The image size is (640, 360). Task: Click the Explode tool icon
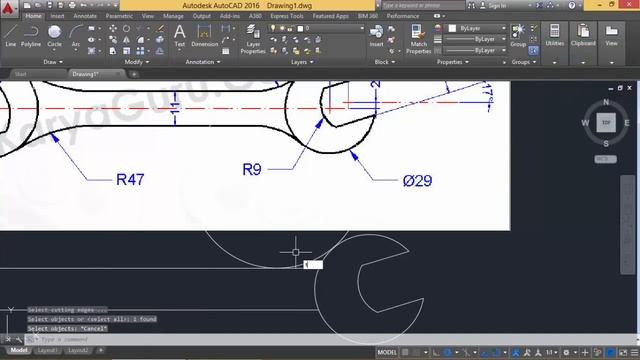click(x=160, y=40)
